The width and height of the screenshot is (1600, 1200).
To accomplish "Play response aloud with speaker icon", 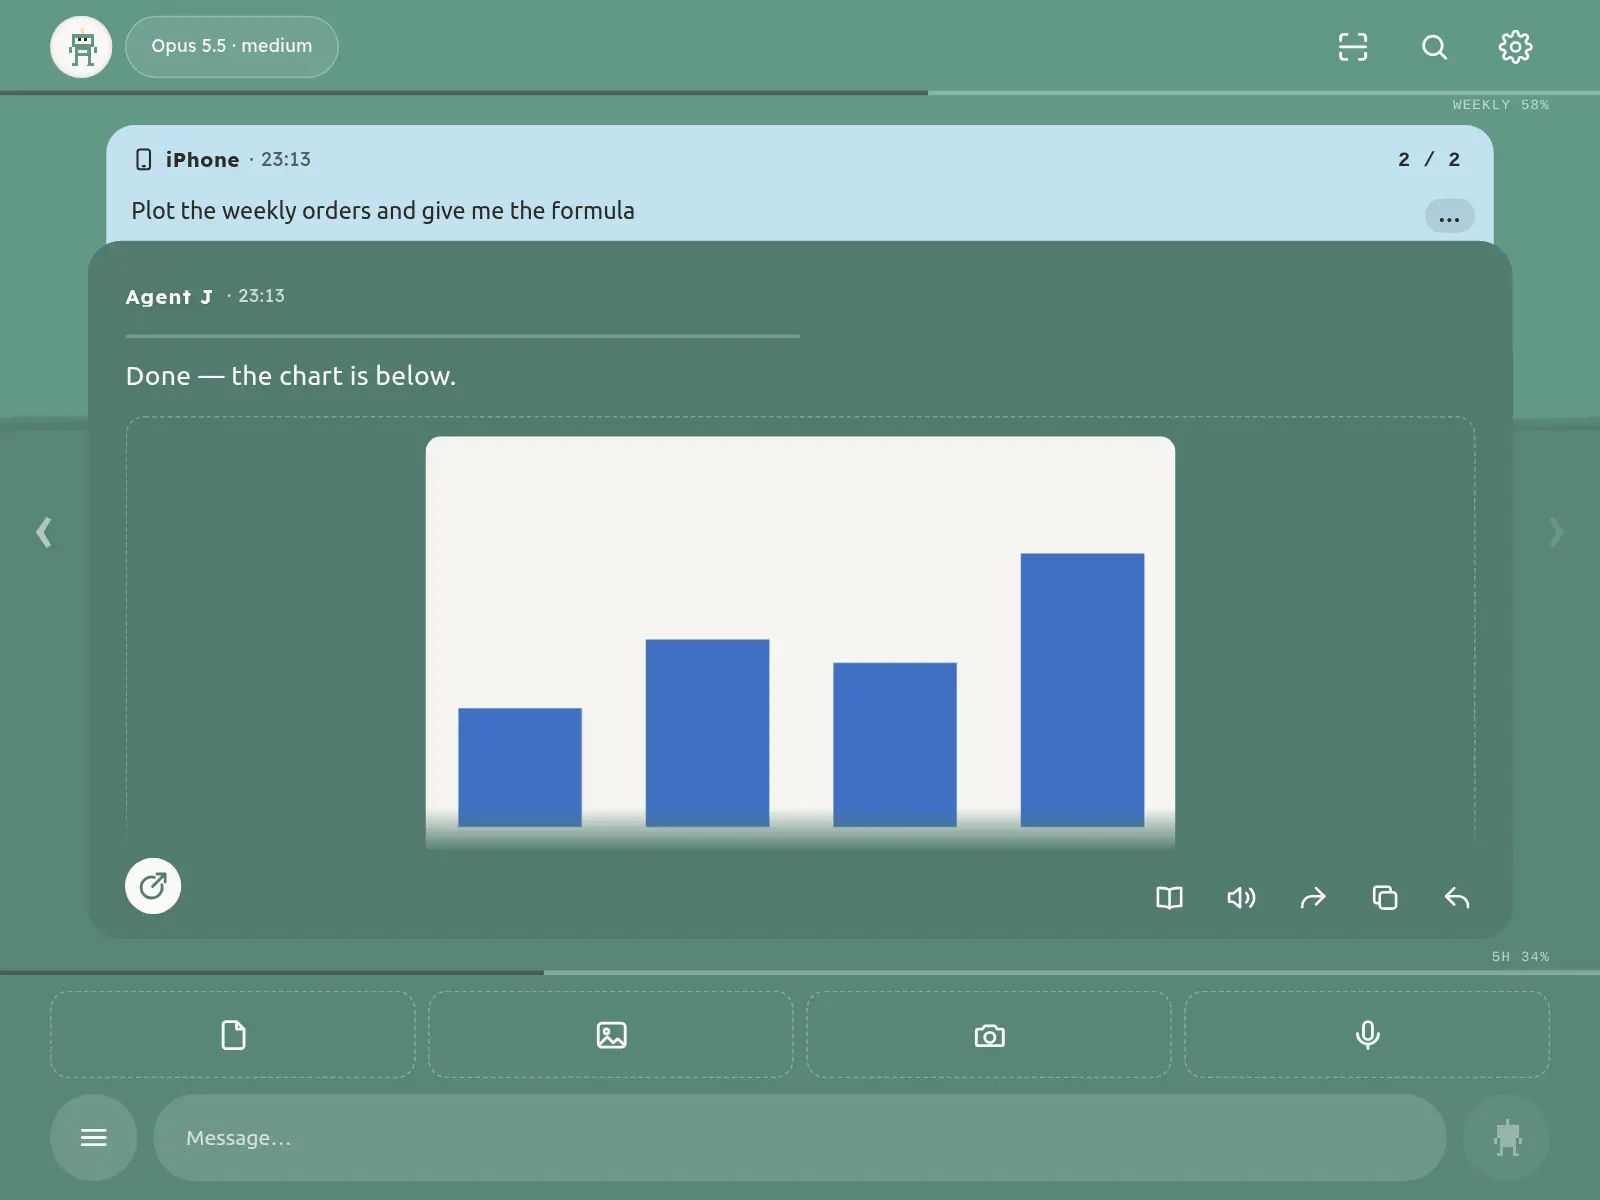I will coord(1241,898).
